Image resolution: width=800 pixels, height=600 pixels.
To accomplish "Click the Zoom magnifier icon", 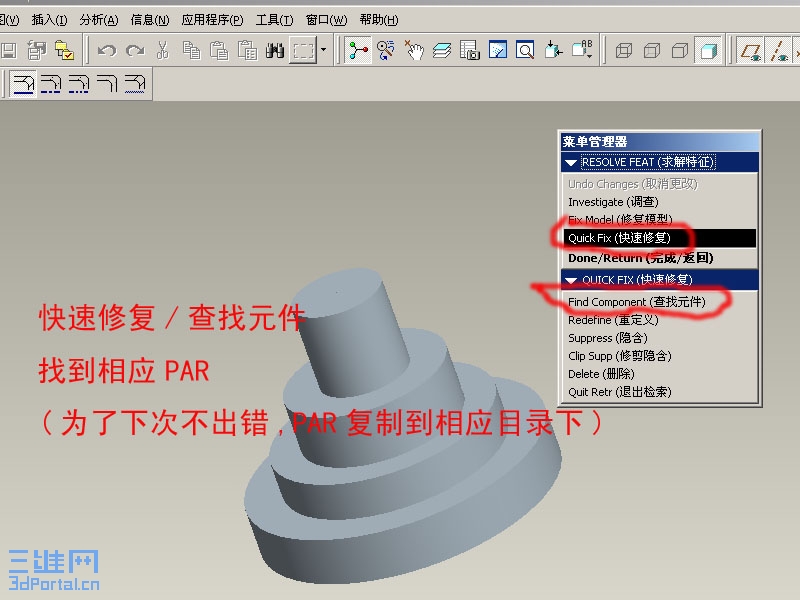I will [x=525, y=50].
